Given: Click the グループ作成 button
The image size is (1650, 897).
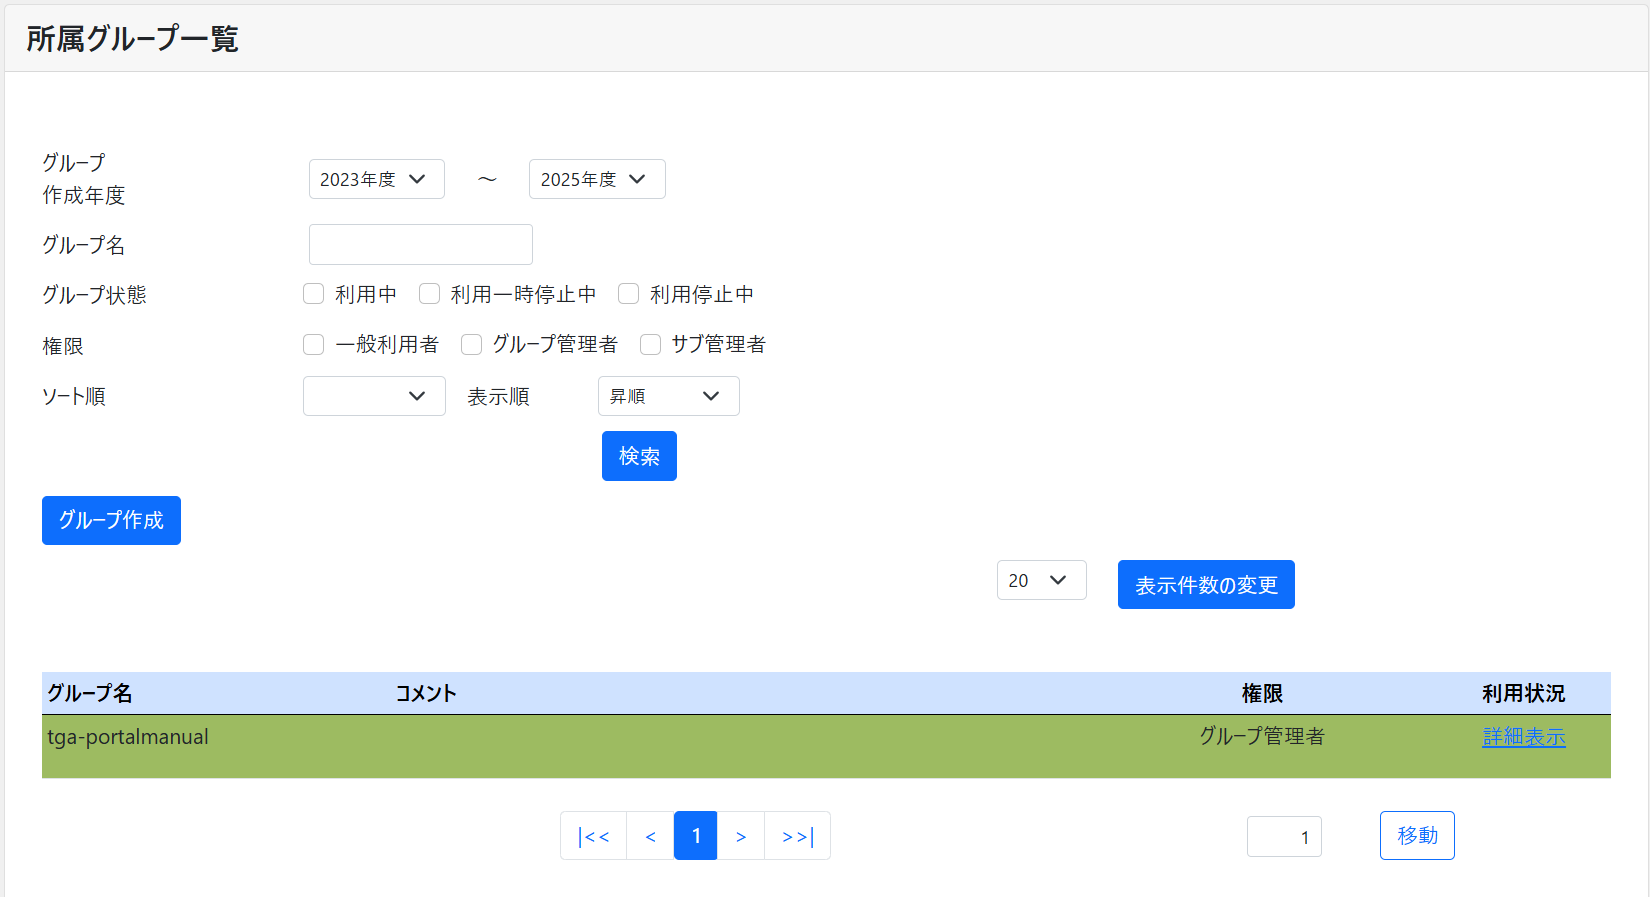Looking at the screenshot, I should [x=111, y=520].
